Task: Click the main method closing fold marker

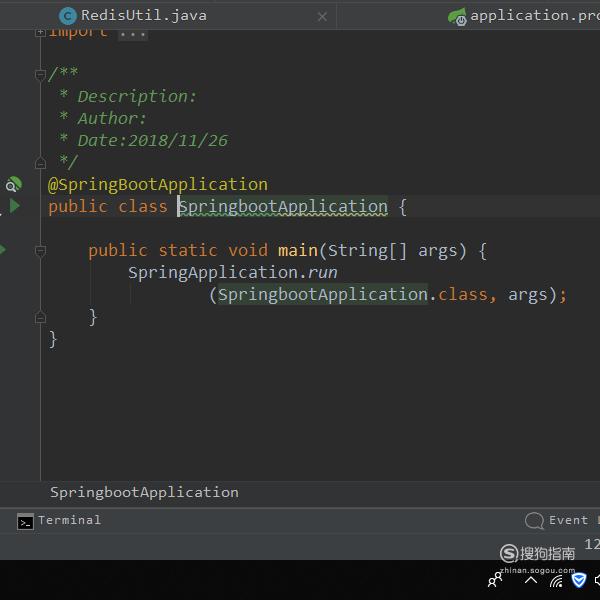Action: click(40, 317)
